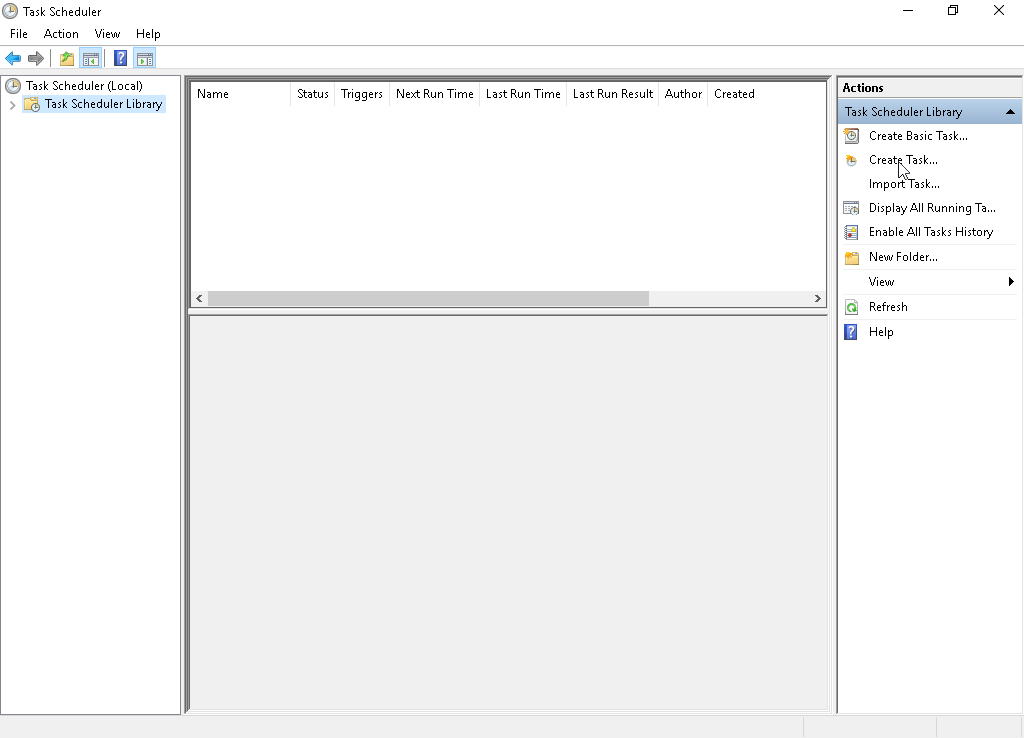Click New Folder... action
This screenshot has height=738, width=1024.
click(903, 257)
